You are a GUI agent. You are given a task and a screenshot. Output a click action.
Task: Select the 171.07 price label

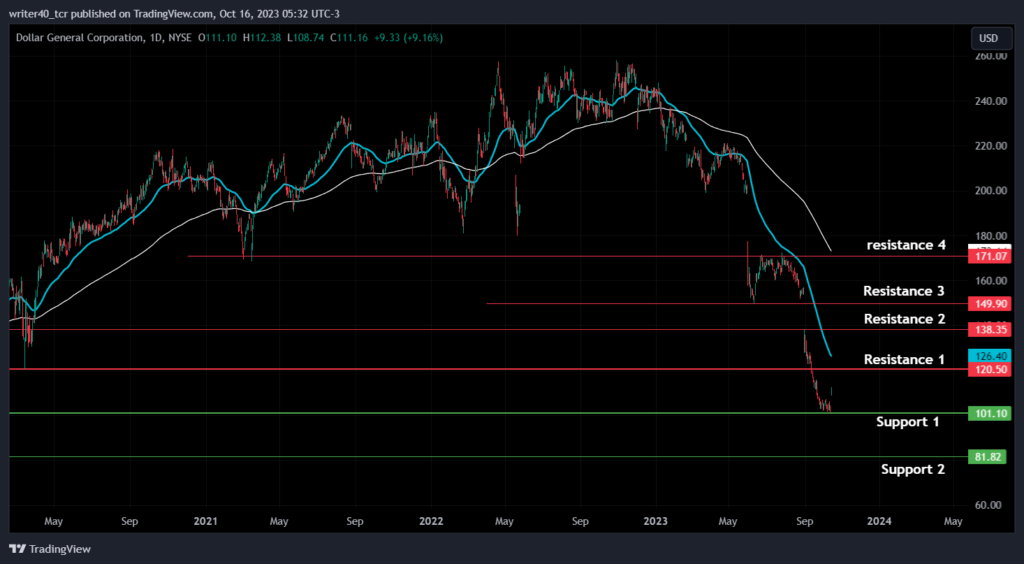[x=990, y=257]
